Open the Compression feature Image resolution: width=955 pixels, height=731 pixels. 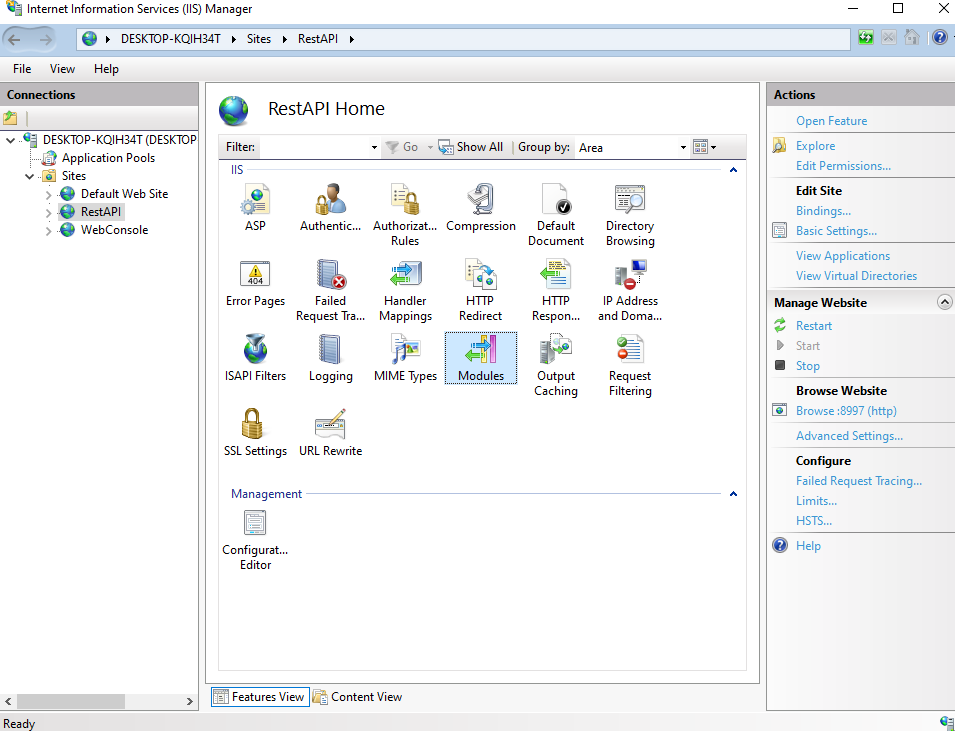point(481,208)
